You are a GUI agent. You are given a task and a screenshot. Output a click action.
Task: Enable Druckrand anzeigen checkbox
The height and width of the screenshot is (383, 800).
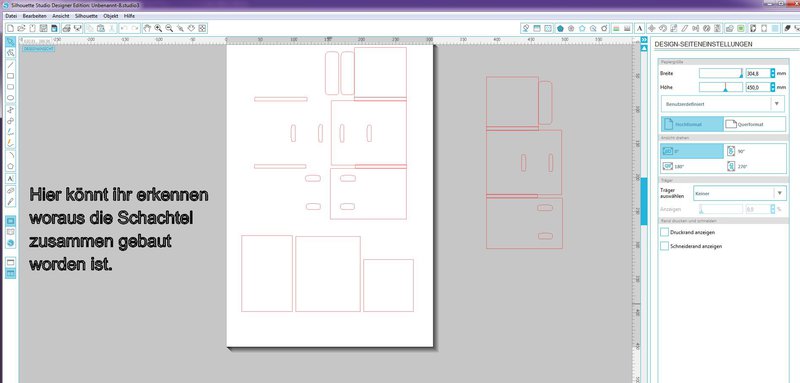(x=664, y=232)
